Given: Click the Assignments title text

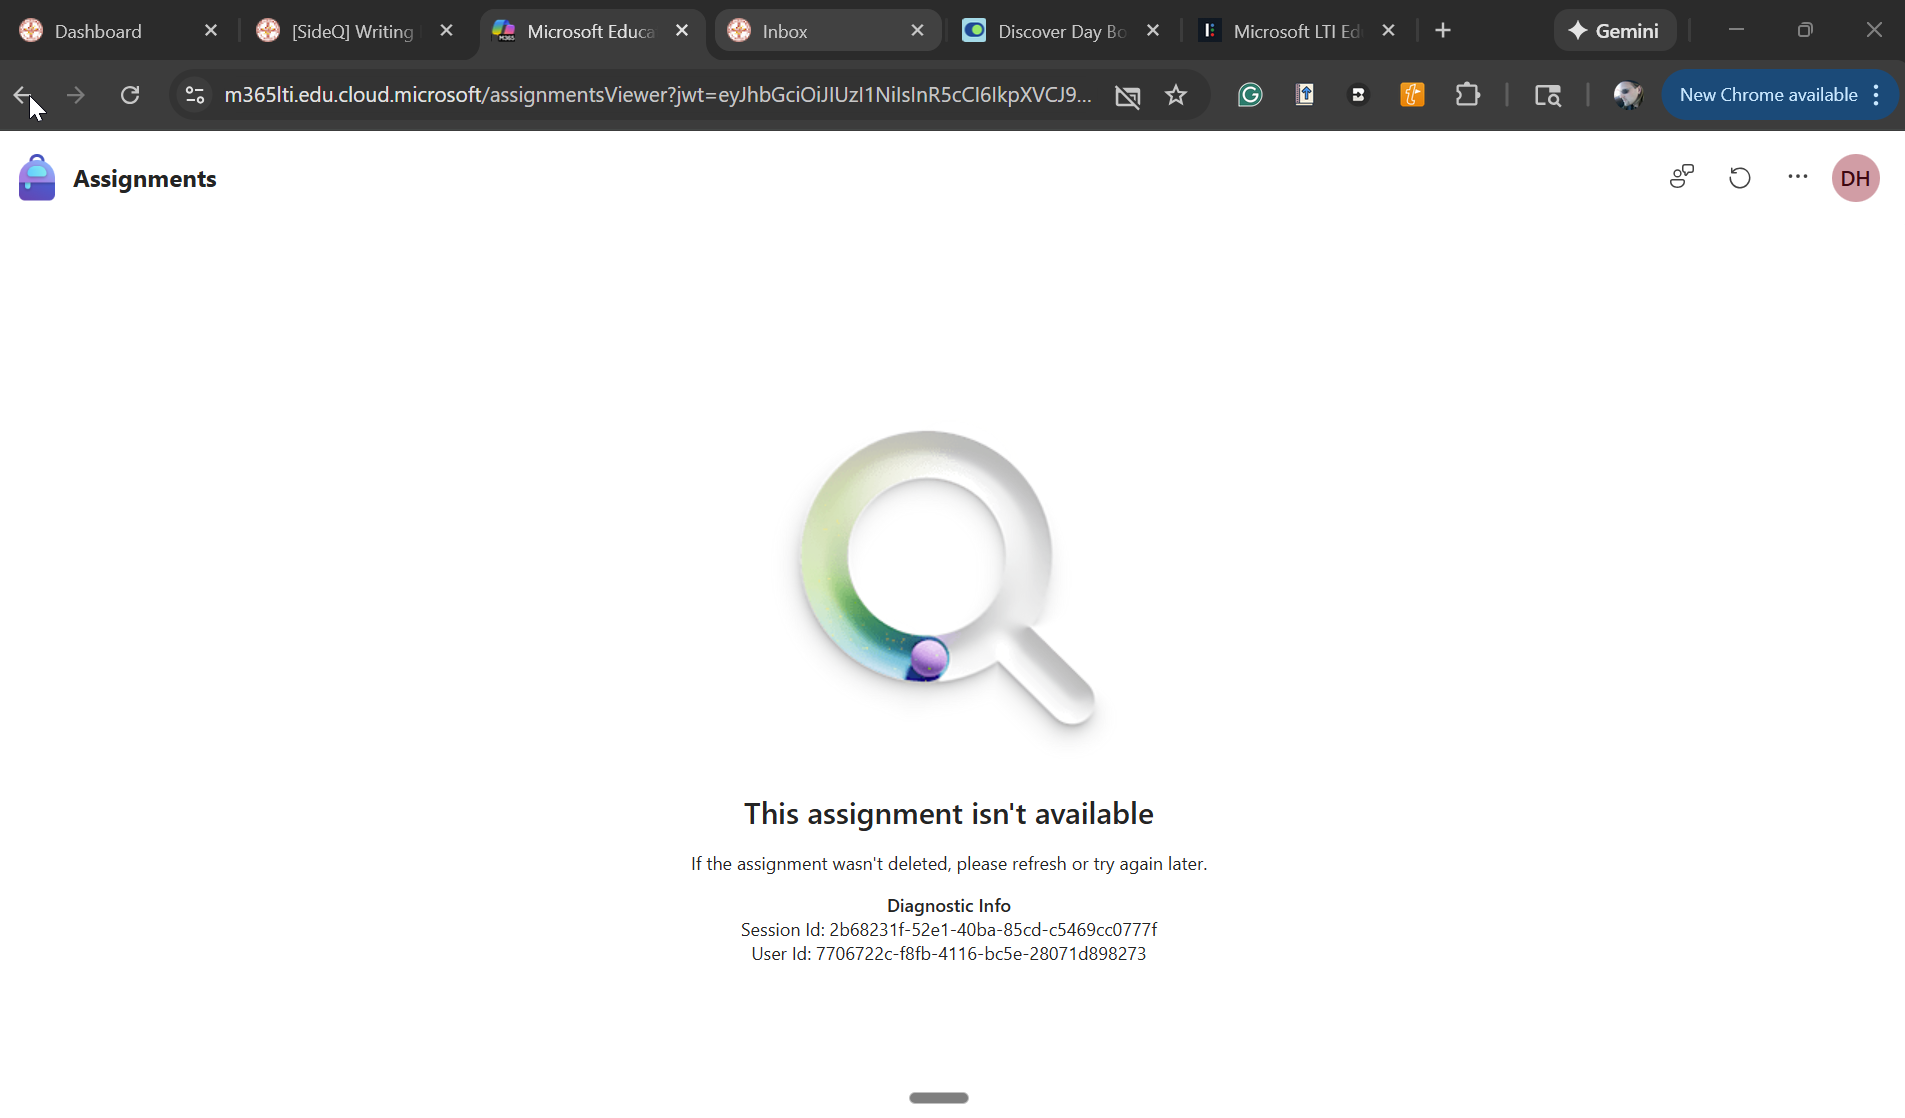Looking at the screenshot, I should pyautogui.click(x=145, y=179).
